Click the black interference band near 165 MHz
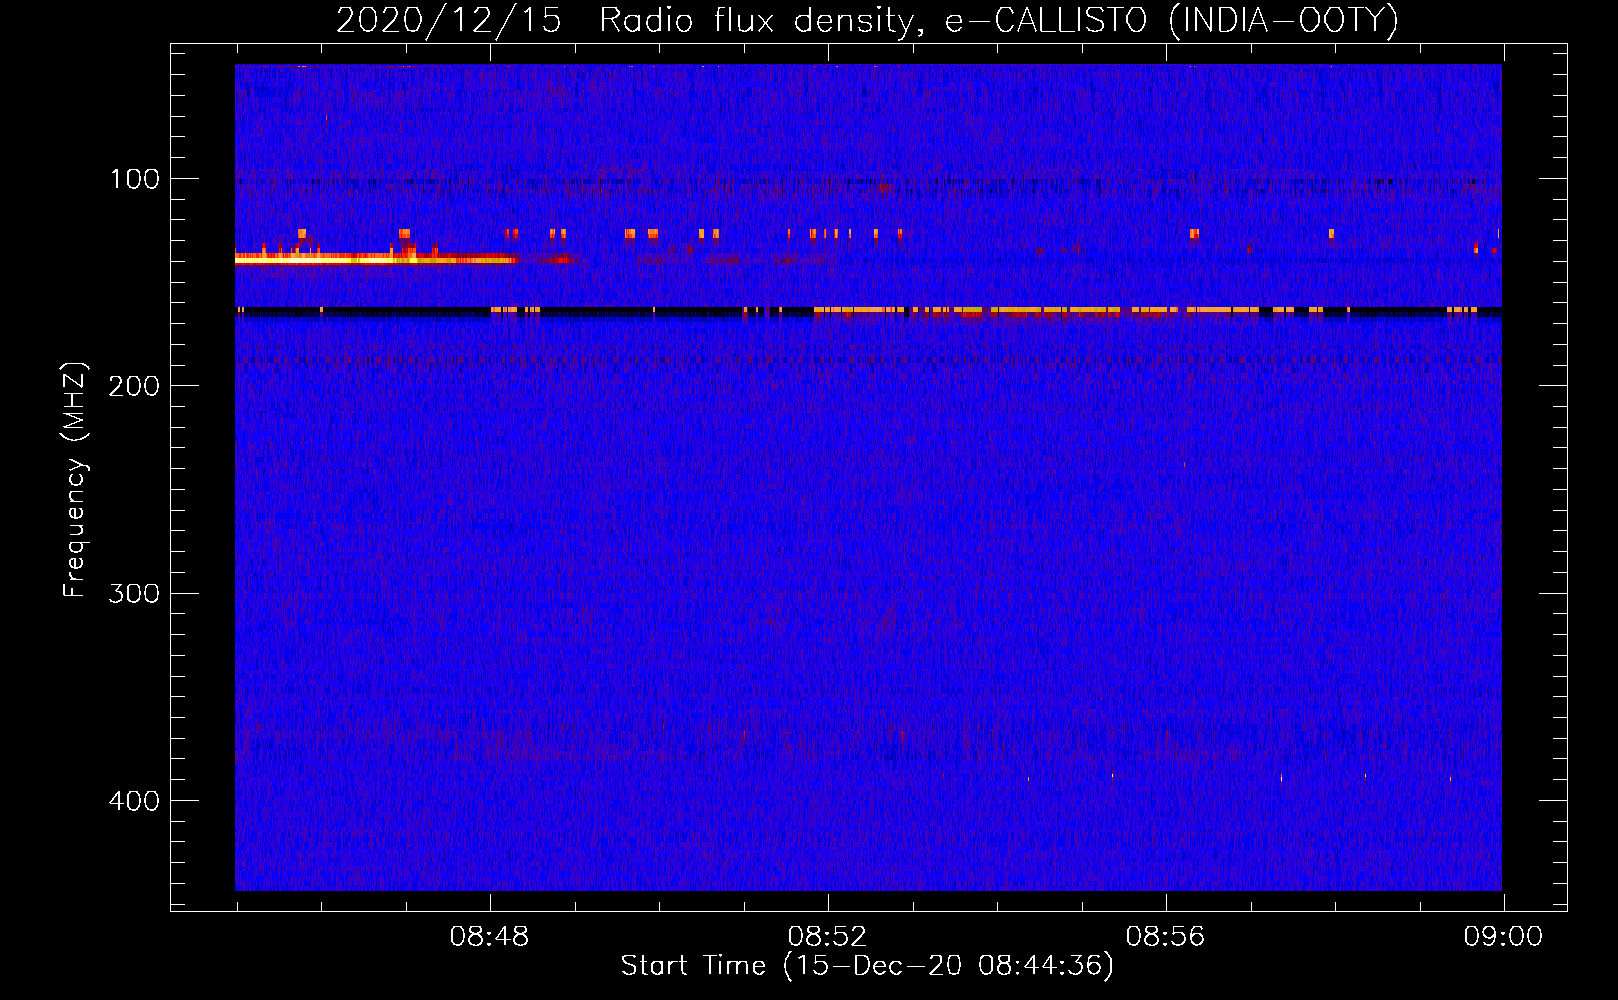The height and width of the screenshot is (1000, 1618). pyautogui.click(x=868, y=313)
